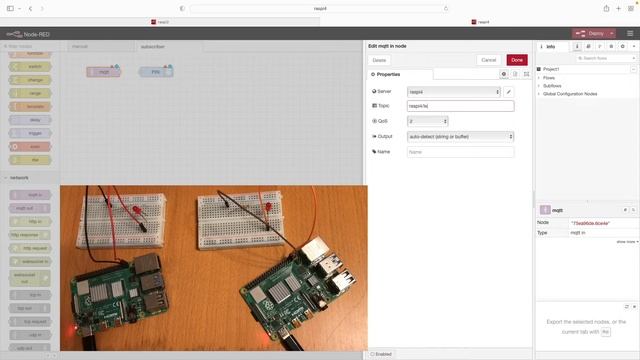
Task: Select the change node in the palette
Action: [x=31, y=80]
